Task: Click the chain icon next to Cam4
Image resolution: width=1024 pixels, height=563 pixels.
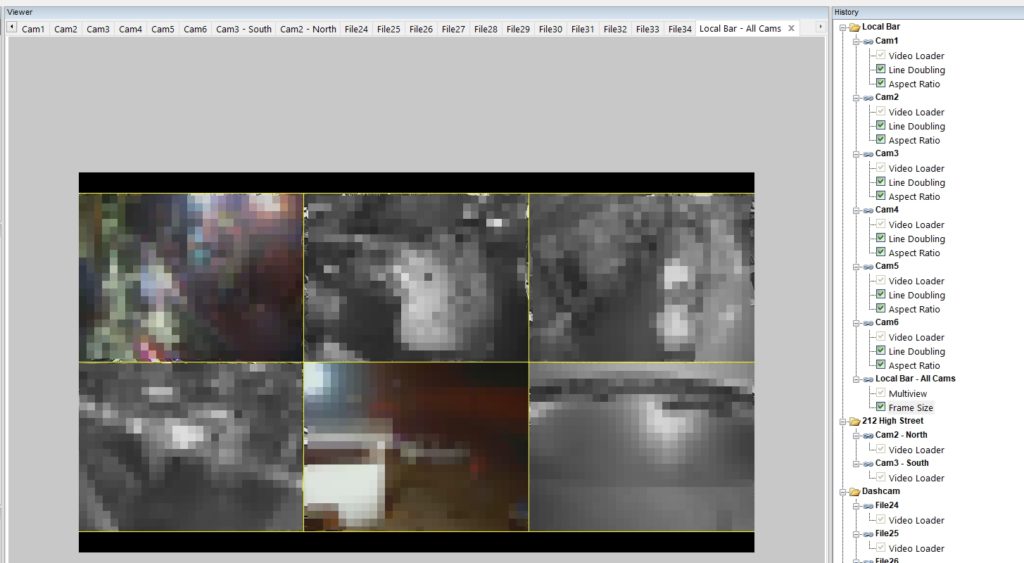Action: coord(868,210)
